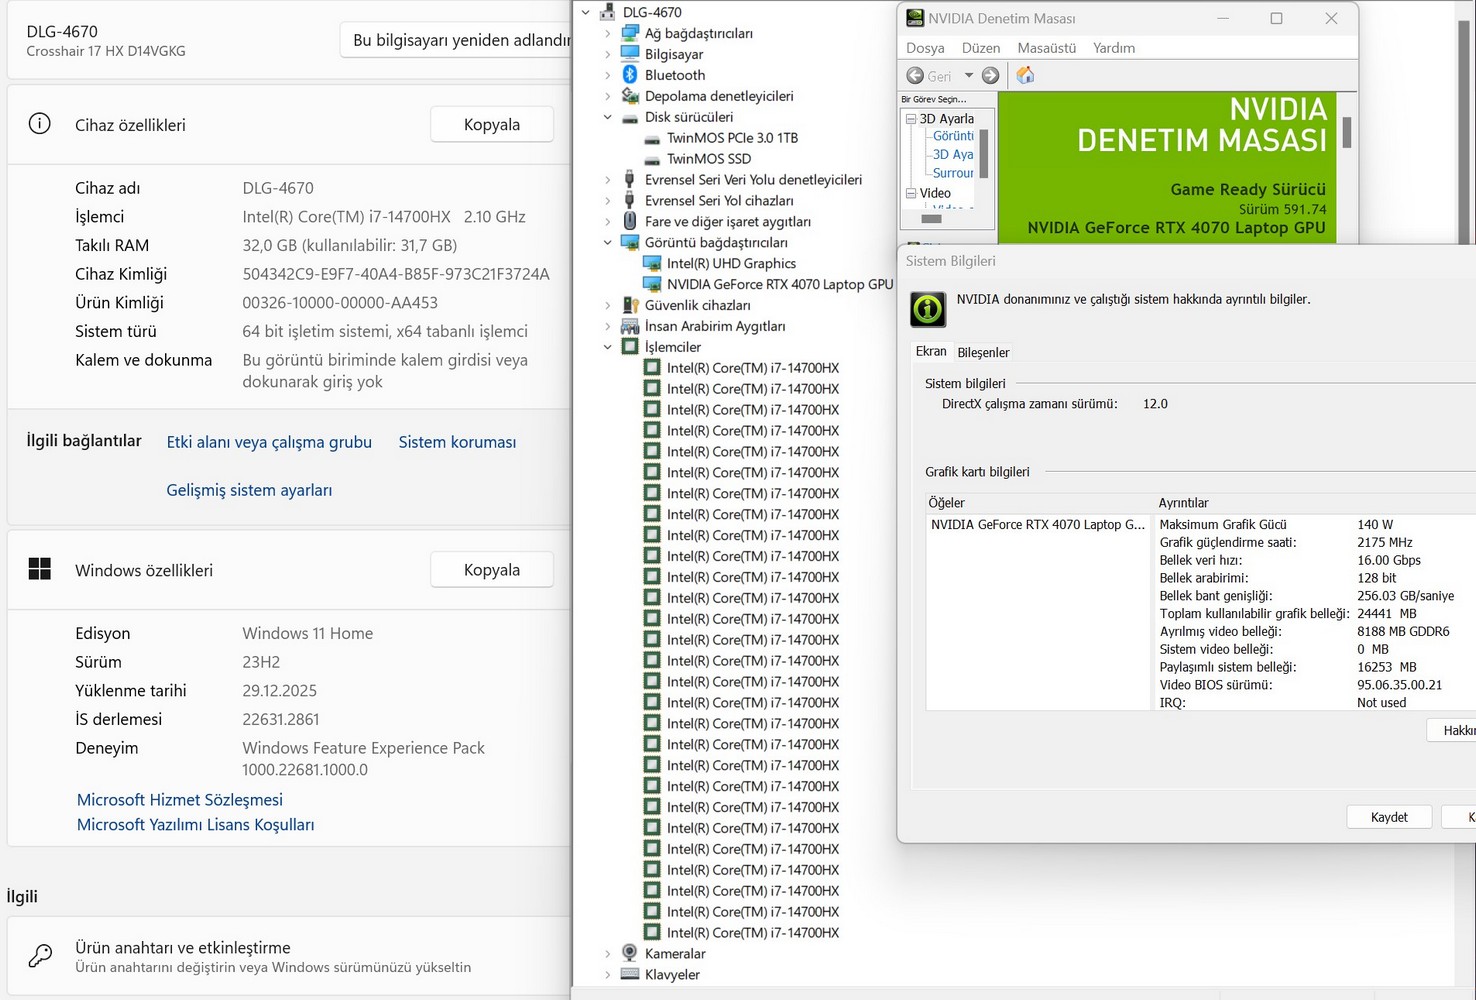Collapse the 3D Ayarları tree node
Screen dimensions: 1476x1000
911,119
